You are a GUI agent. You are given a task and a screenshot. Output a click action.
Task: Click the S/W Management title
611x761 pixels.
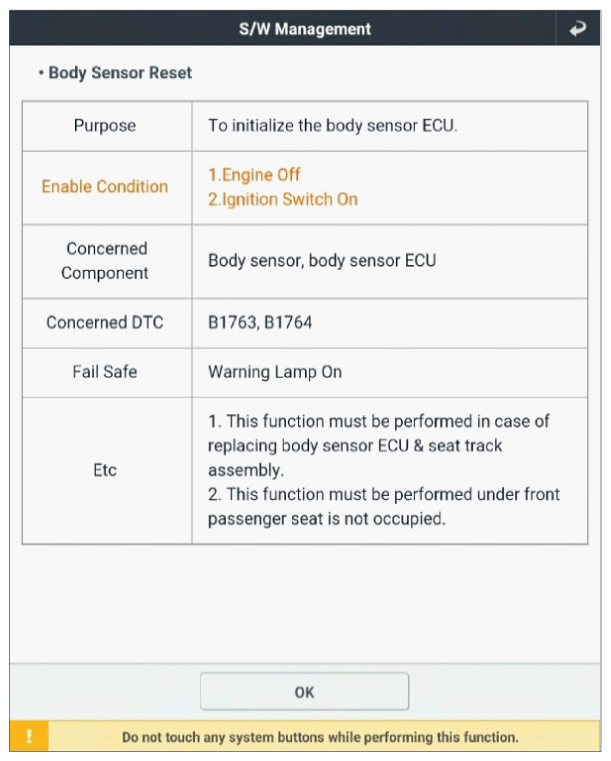(305, 29)
